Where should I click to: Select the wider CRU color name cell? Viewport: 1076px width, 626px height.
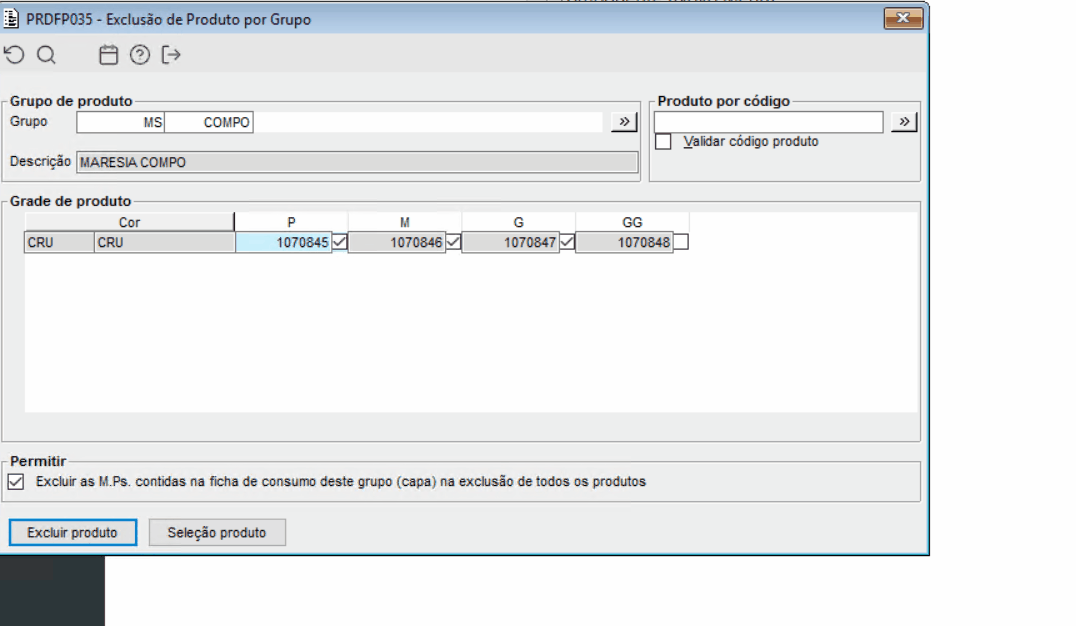tap(165, 242)
